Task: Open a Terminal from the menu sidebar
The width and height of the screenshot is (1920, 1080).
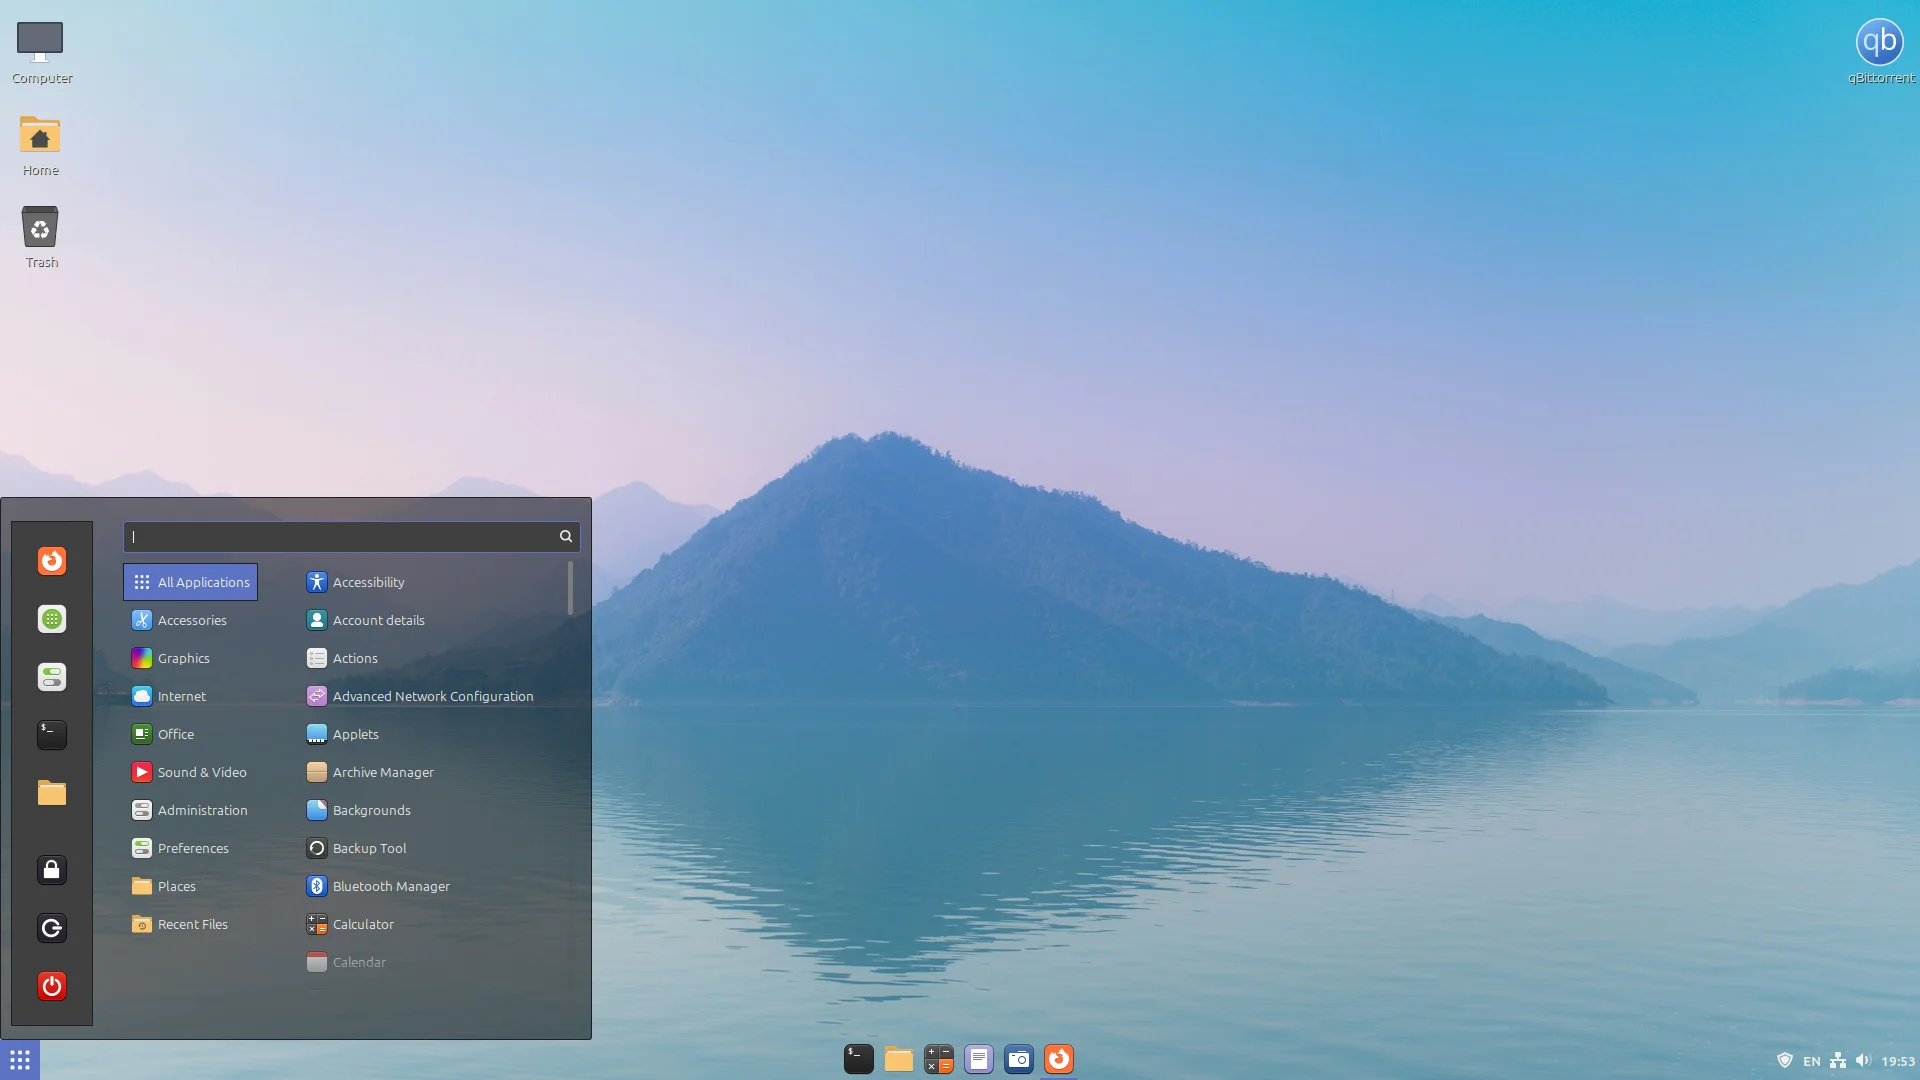Action: (x=51, y=735)
